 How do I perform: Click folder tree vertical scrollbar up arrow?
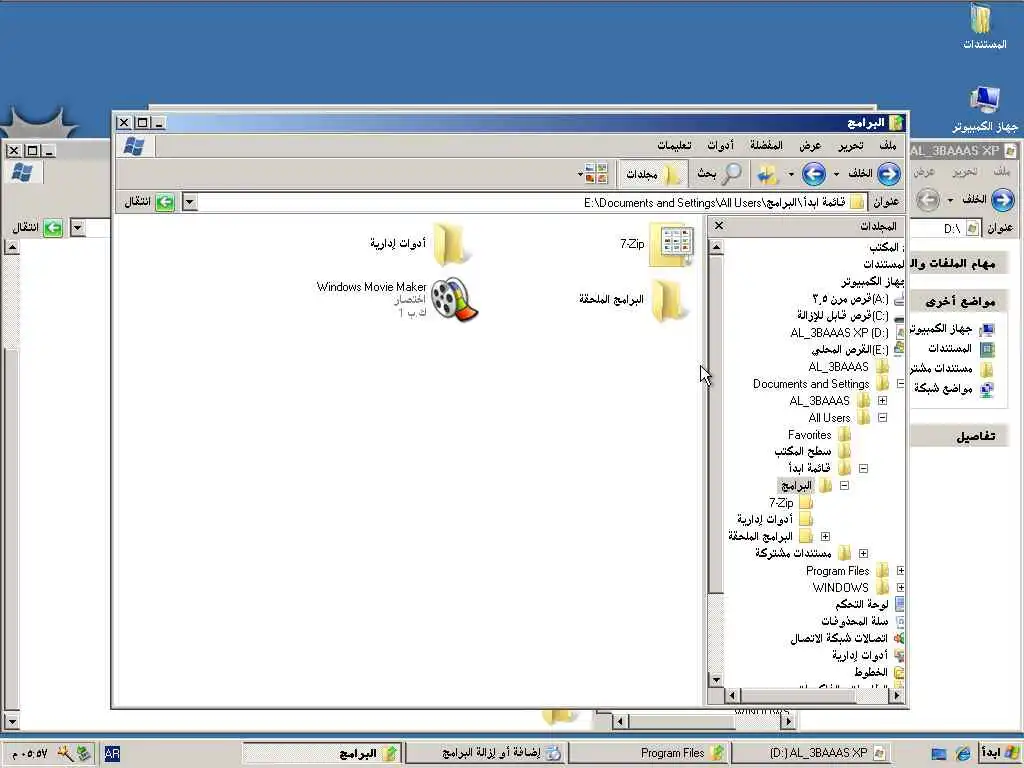716,247
